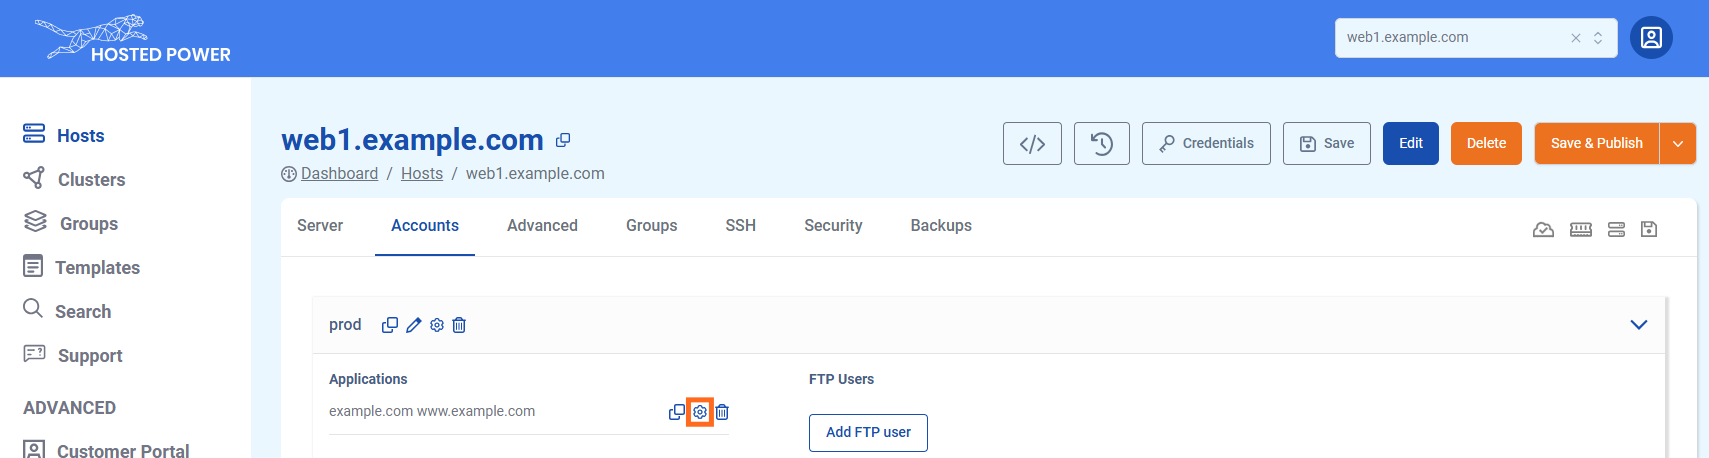
Task: Clear the web1.example.com host selection
Action: [1575, 38]
